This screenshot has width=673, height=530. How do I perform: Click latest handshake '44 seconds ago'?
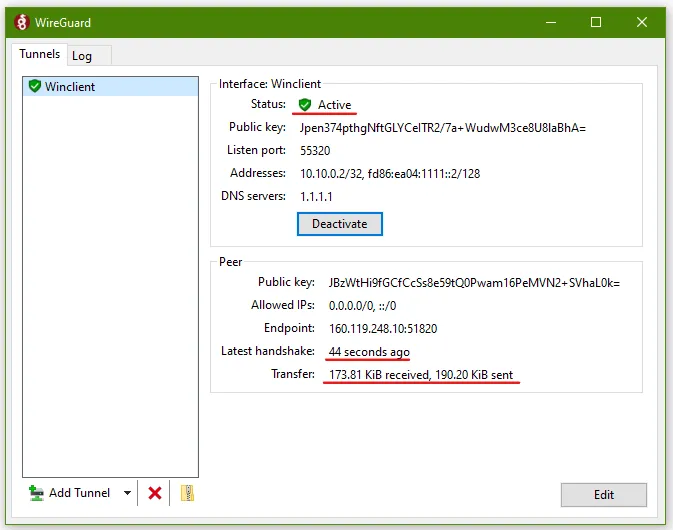click(x=369, y=352)
